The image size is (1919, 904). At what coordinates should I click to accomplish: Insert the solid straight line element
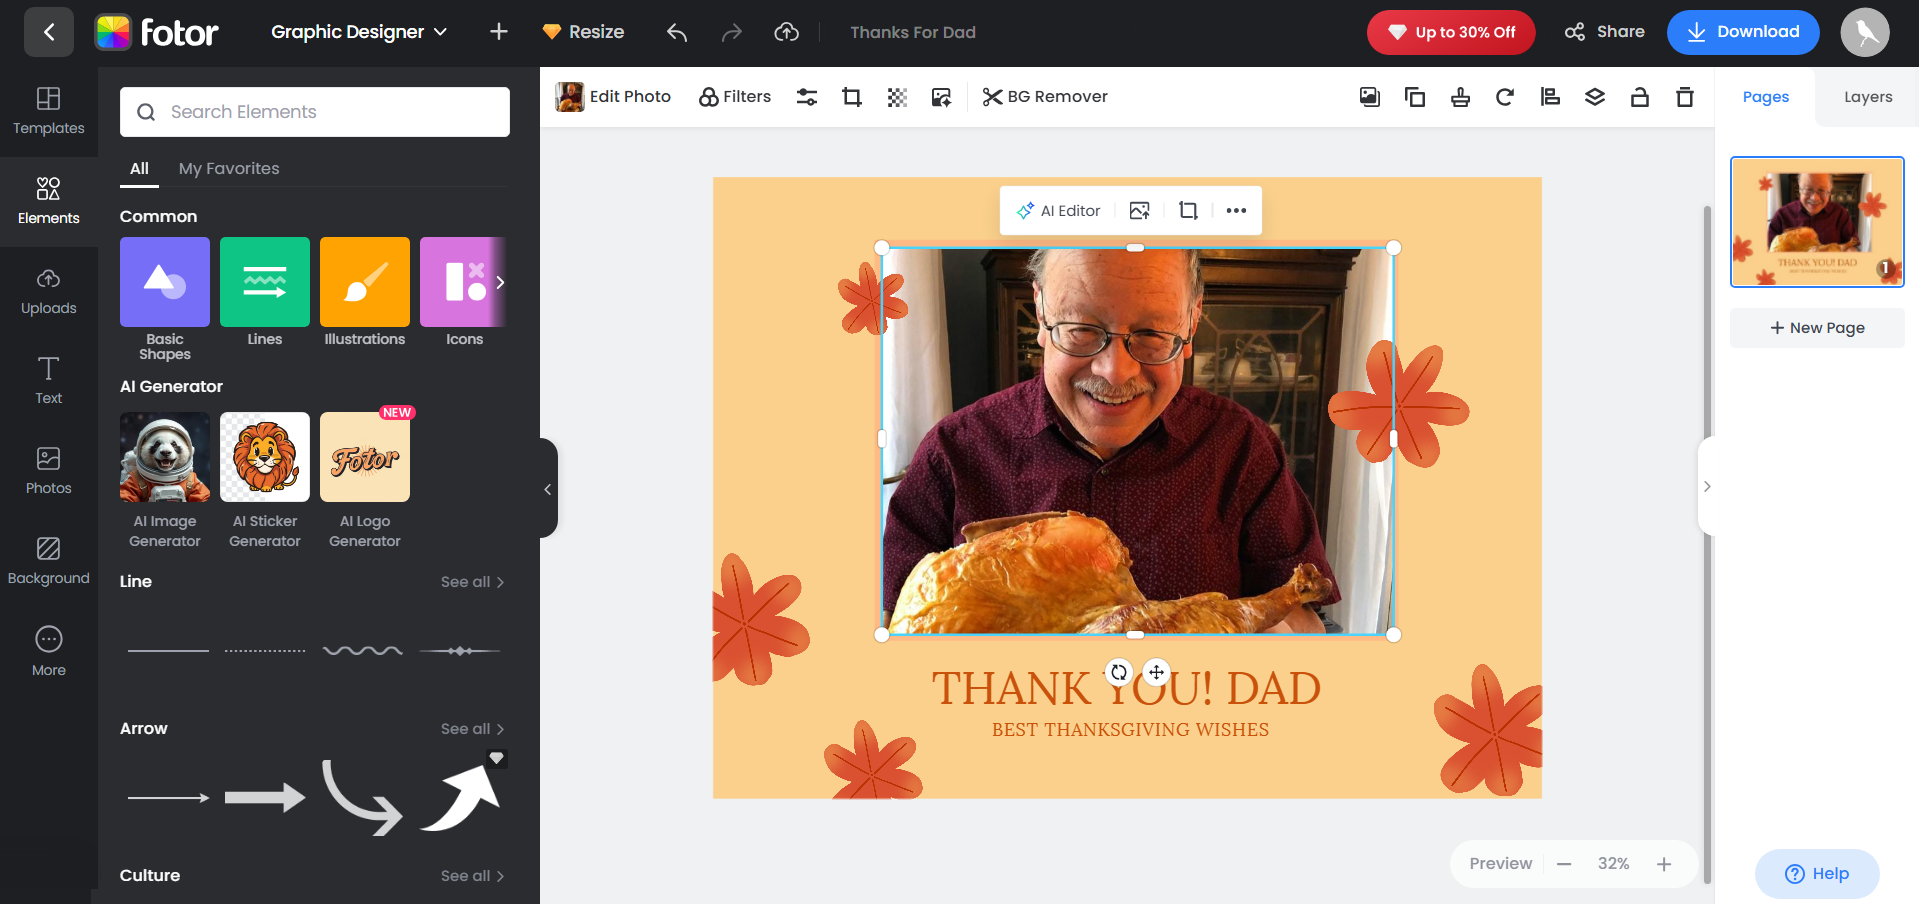(x=168, y=651)
